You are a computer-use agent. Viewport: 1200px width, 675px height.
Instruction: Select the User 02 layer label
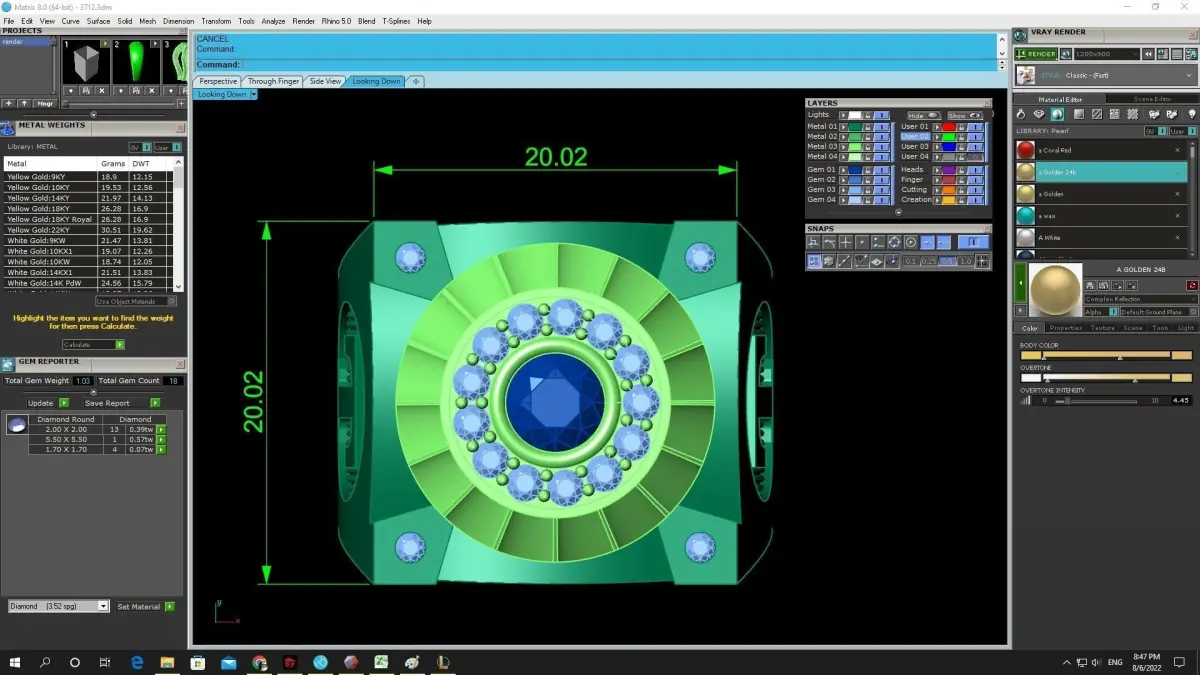click(915, 137)
